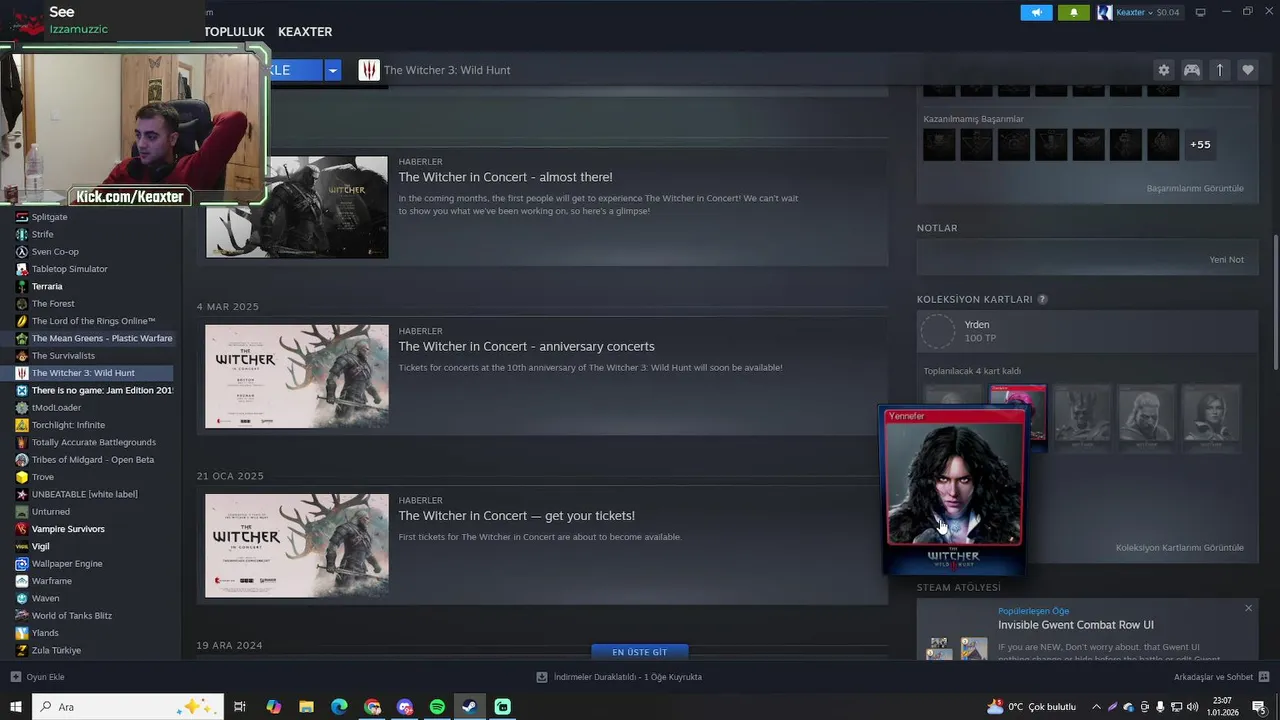Click Oyun Ekle at bottom left

45,677
